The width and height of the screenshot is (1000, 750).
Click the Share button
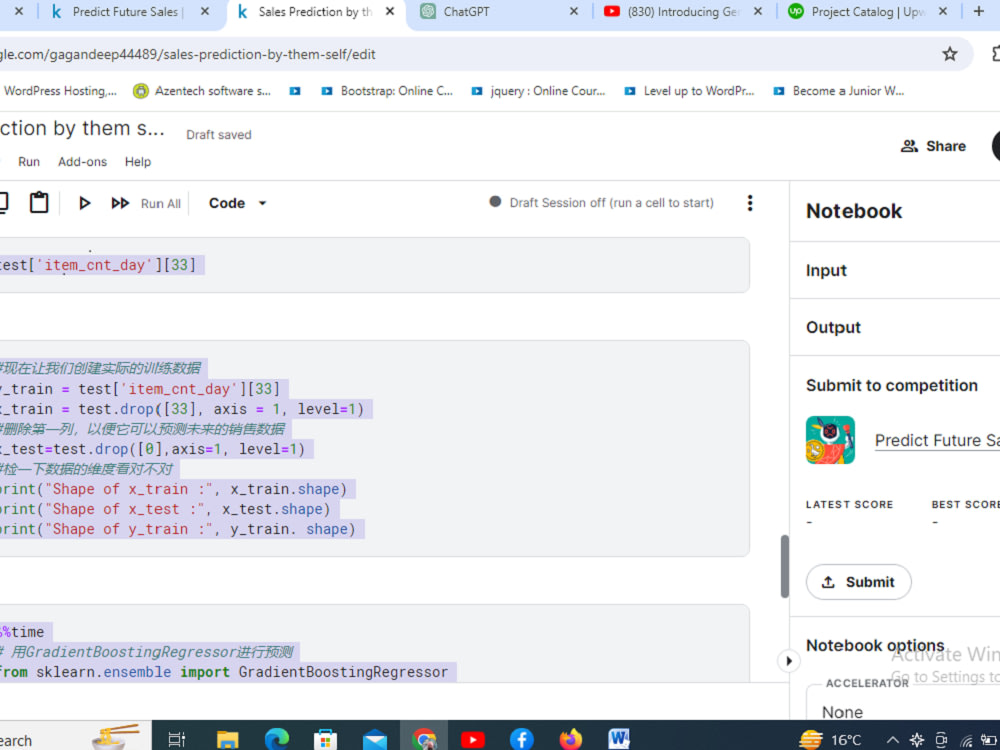click(x=933, y=146)
